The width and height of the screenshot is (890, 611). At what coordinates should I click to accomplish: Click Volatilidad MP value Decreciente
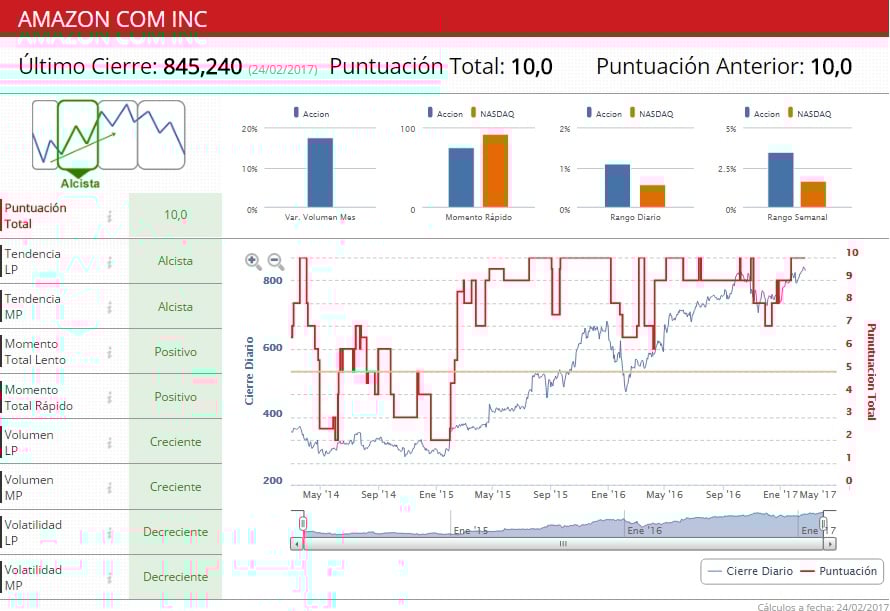(175, 577)
